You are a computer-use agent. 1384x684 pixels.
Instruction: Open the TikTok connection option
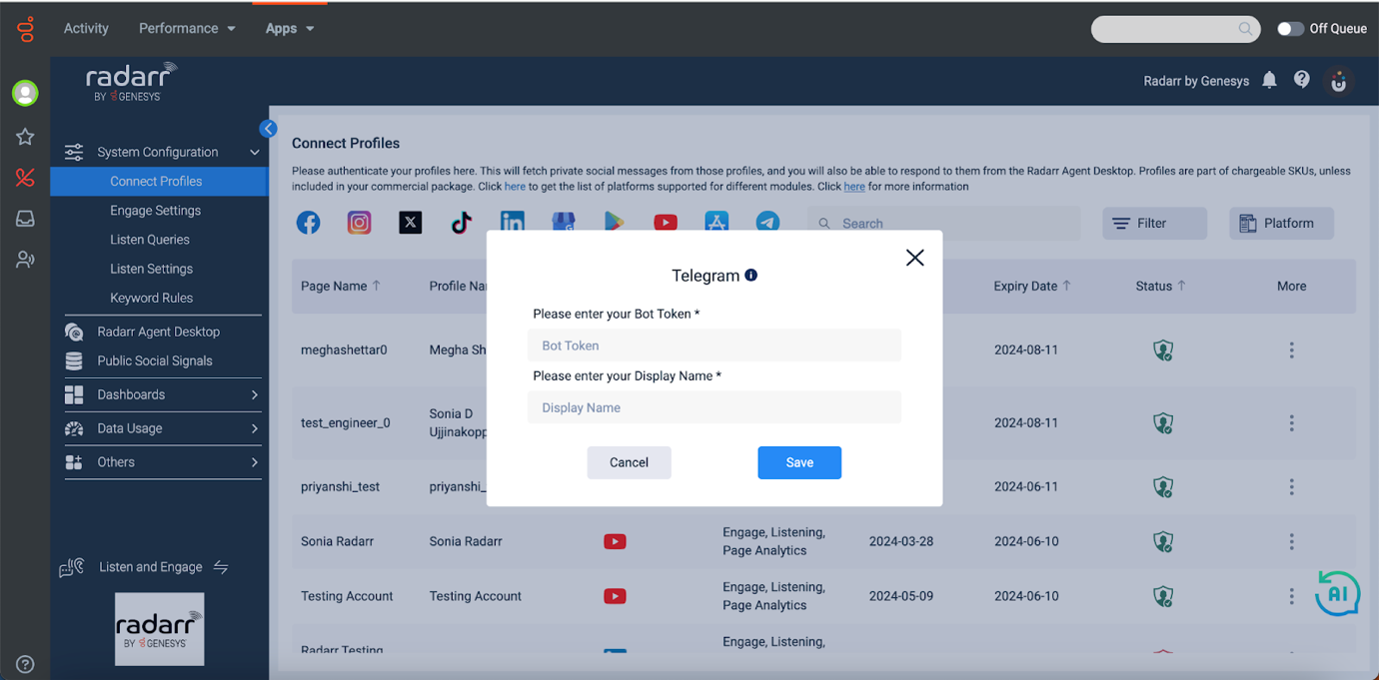click(460, 222)
